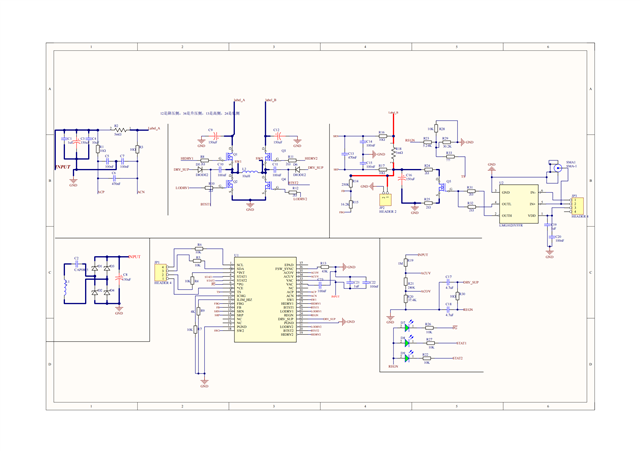This screenshot has height=452, width=640.
Task: Select resistor R26 beside LED D7
Action: click(x=429, y=328)
